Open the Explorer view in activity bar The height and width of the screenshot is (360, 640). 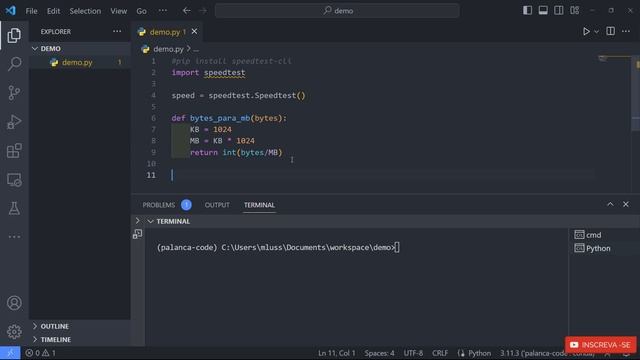pos(14,35)
